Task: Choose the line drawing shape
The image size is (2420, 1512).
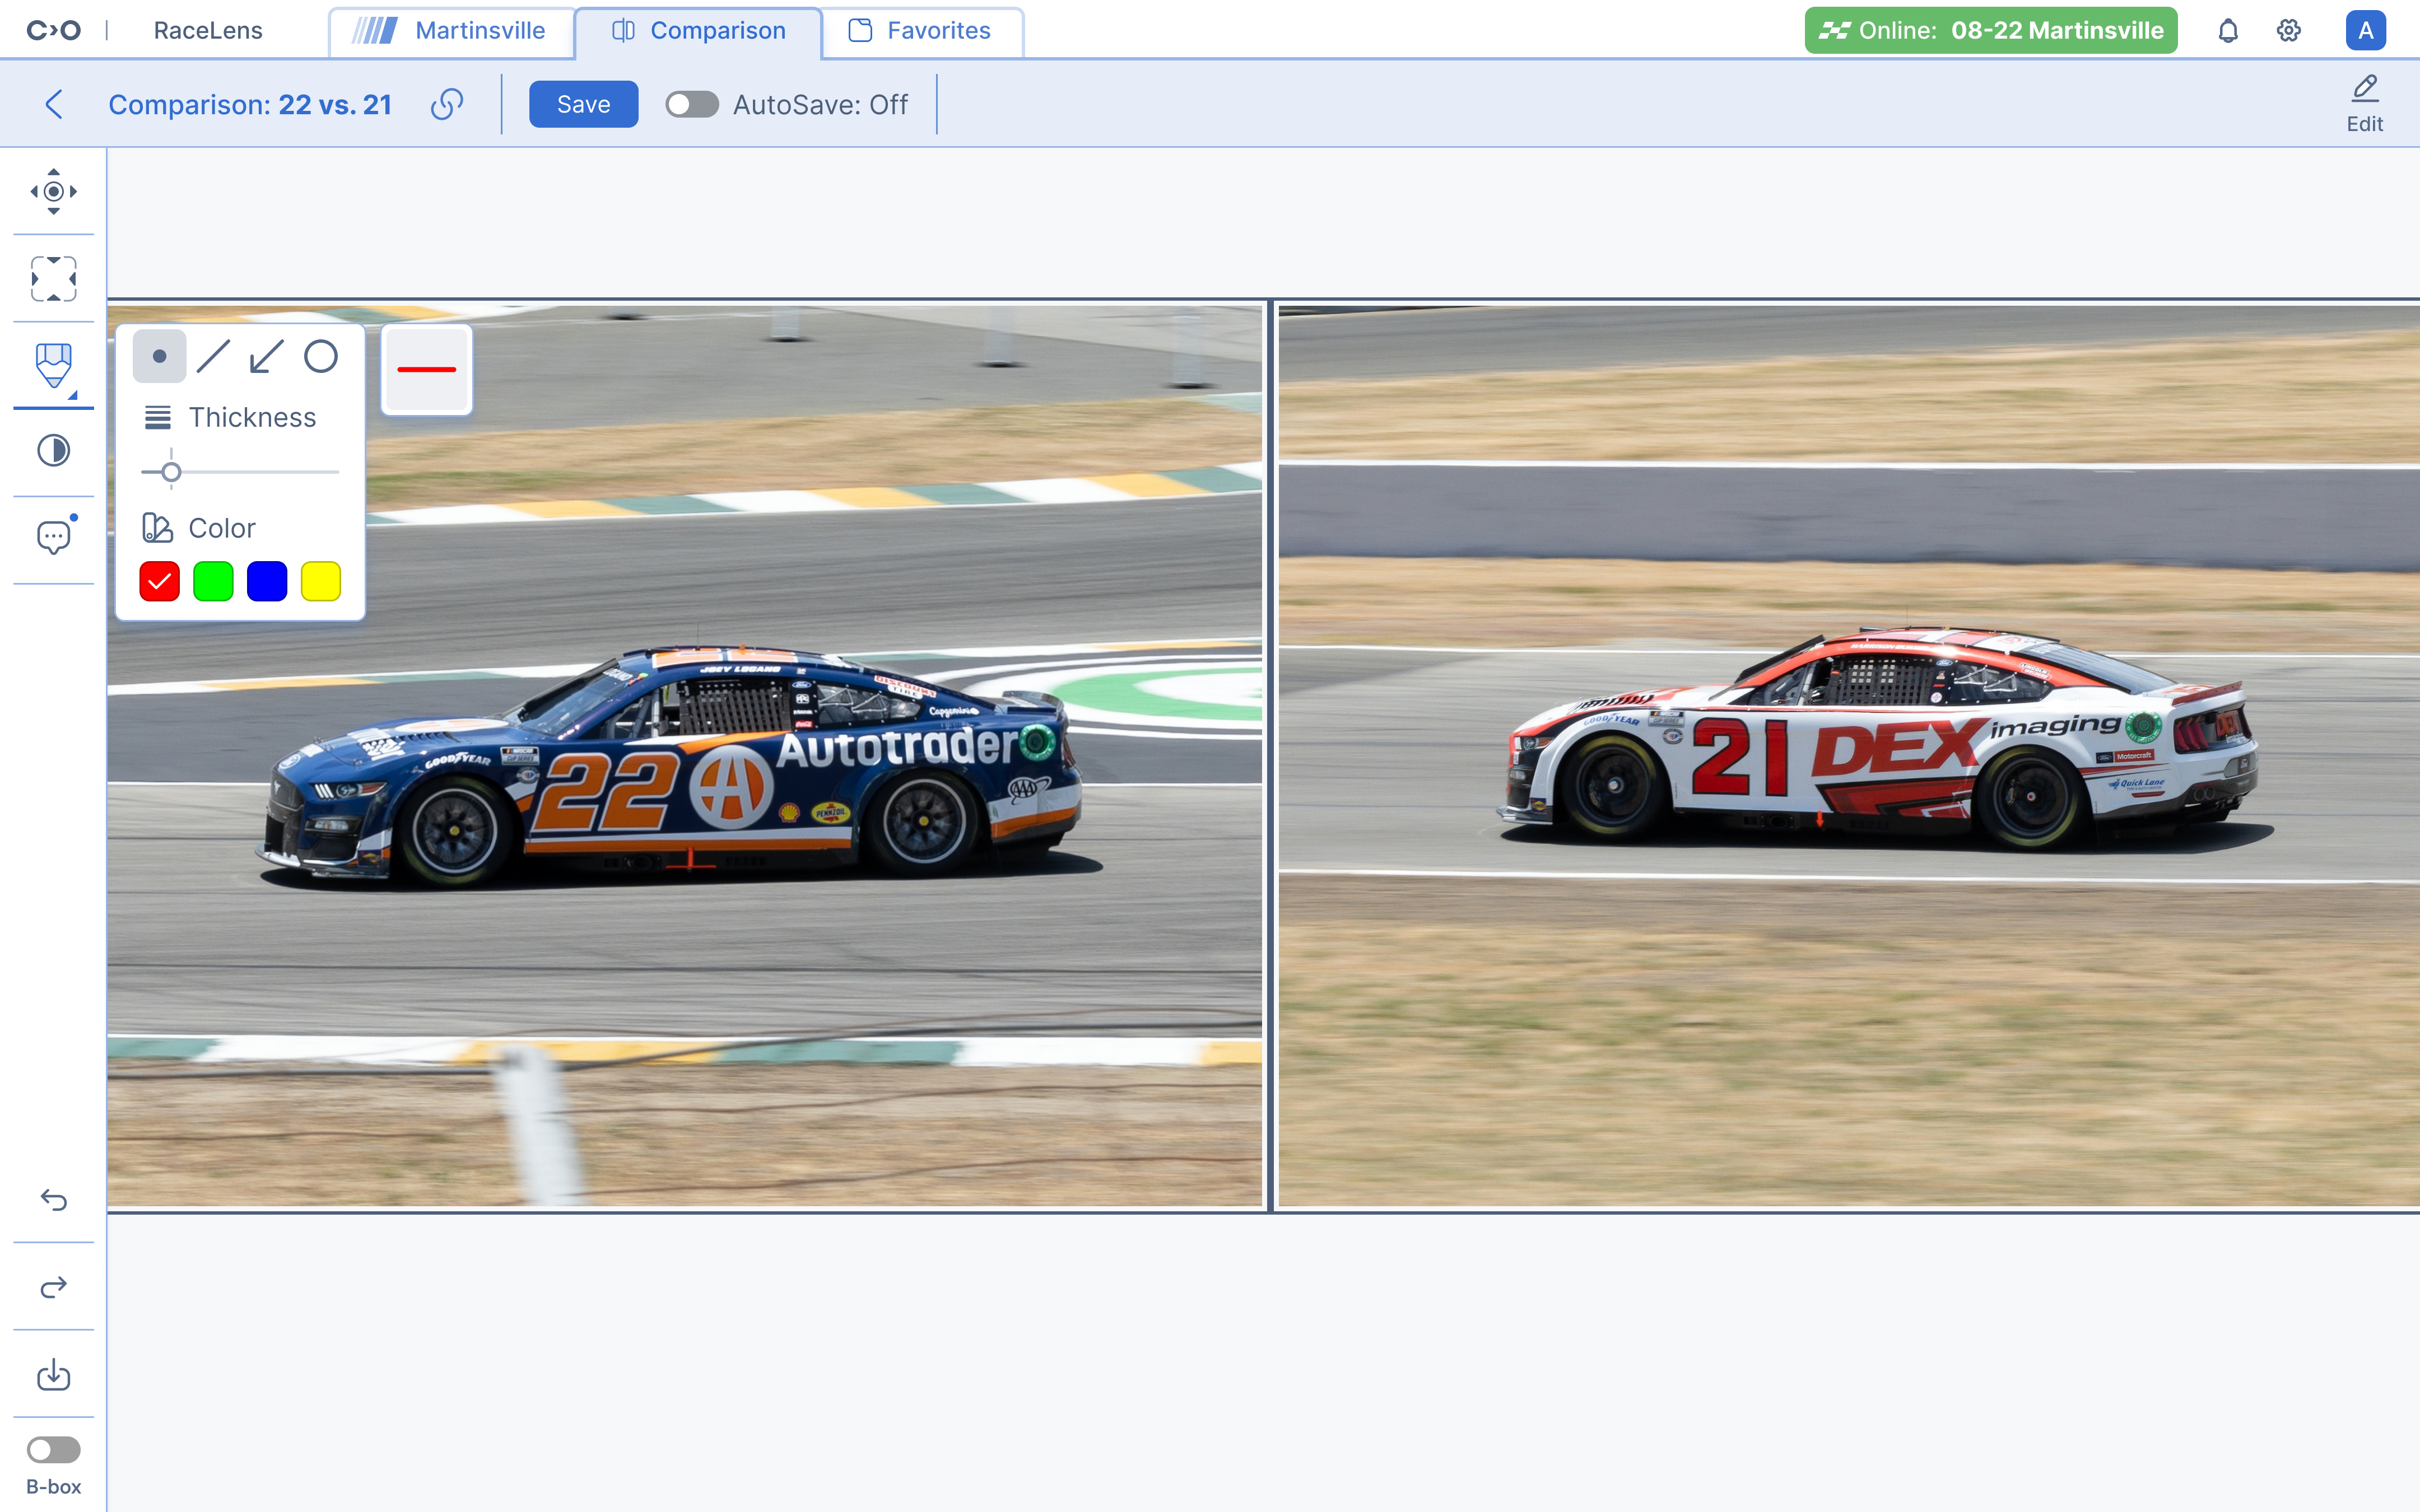Action: (x=213, y=356)
